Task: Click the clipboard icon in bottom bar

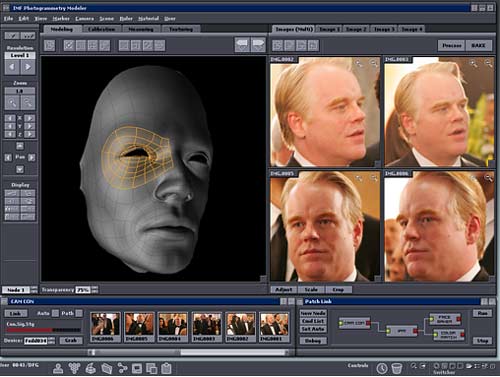Action: click(167, 368)
